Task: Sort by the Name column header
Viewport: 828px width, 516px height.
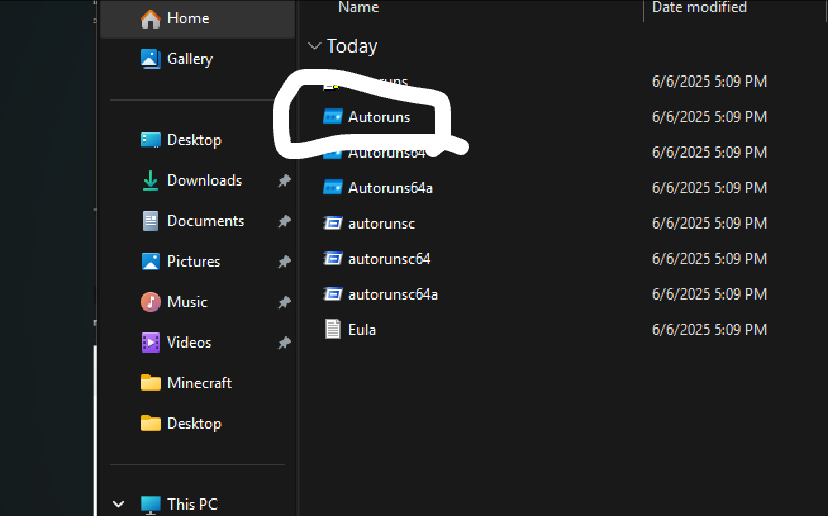Action: [x=359, y=7]
